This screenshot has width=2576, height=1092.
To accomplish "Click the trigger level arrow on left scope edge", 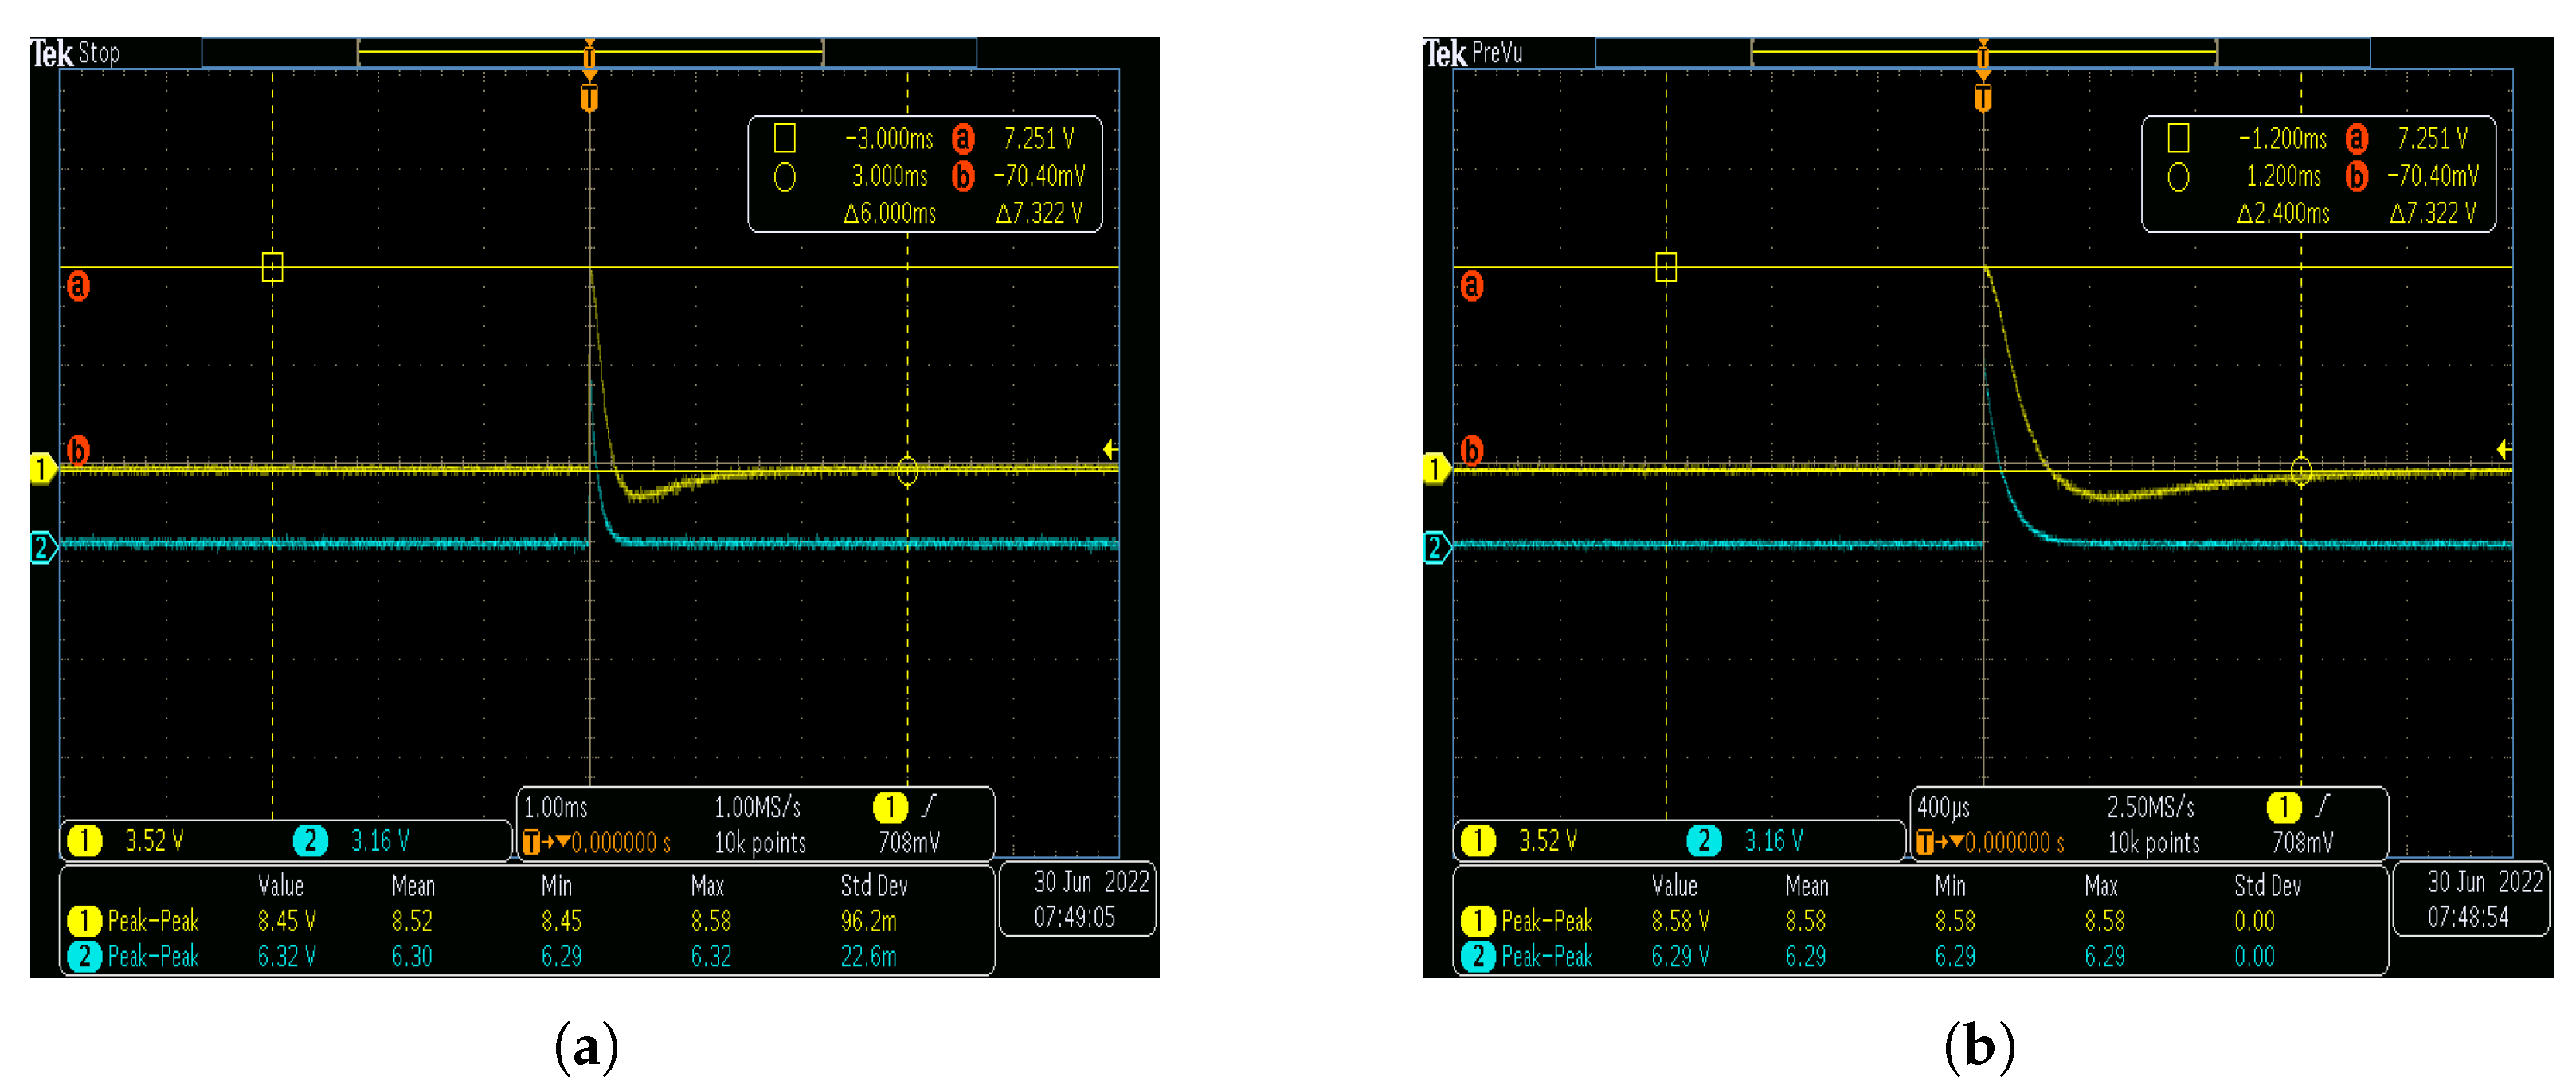I will [x=1109, y=449].
